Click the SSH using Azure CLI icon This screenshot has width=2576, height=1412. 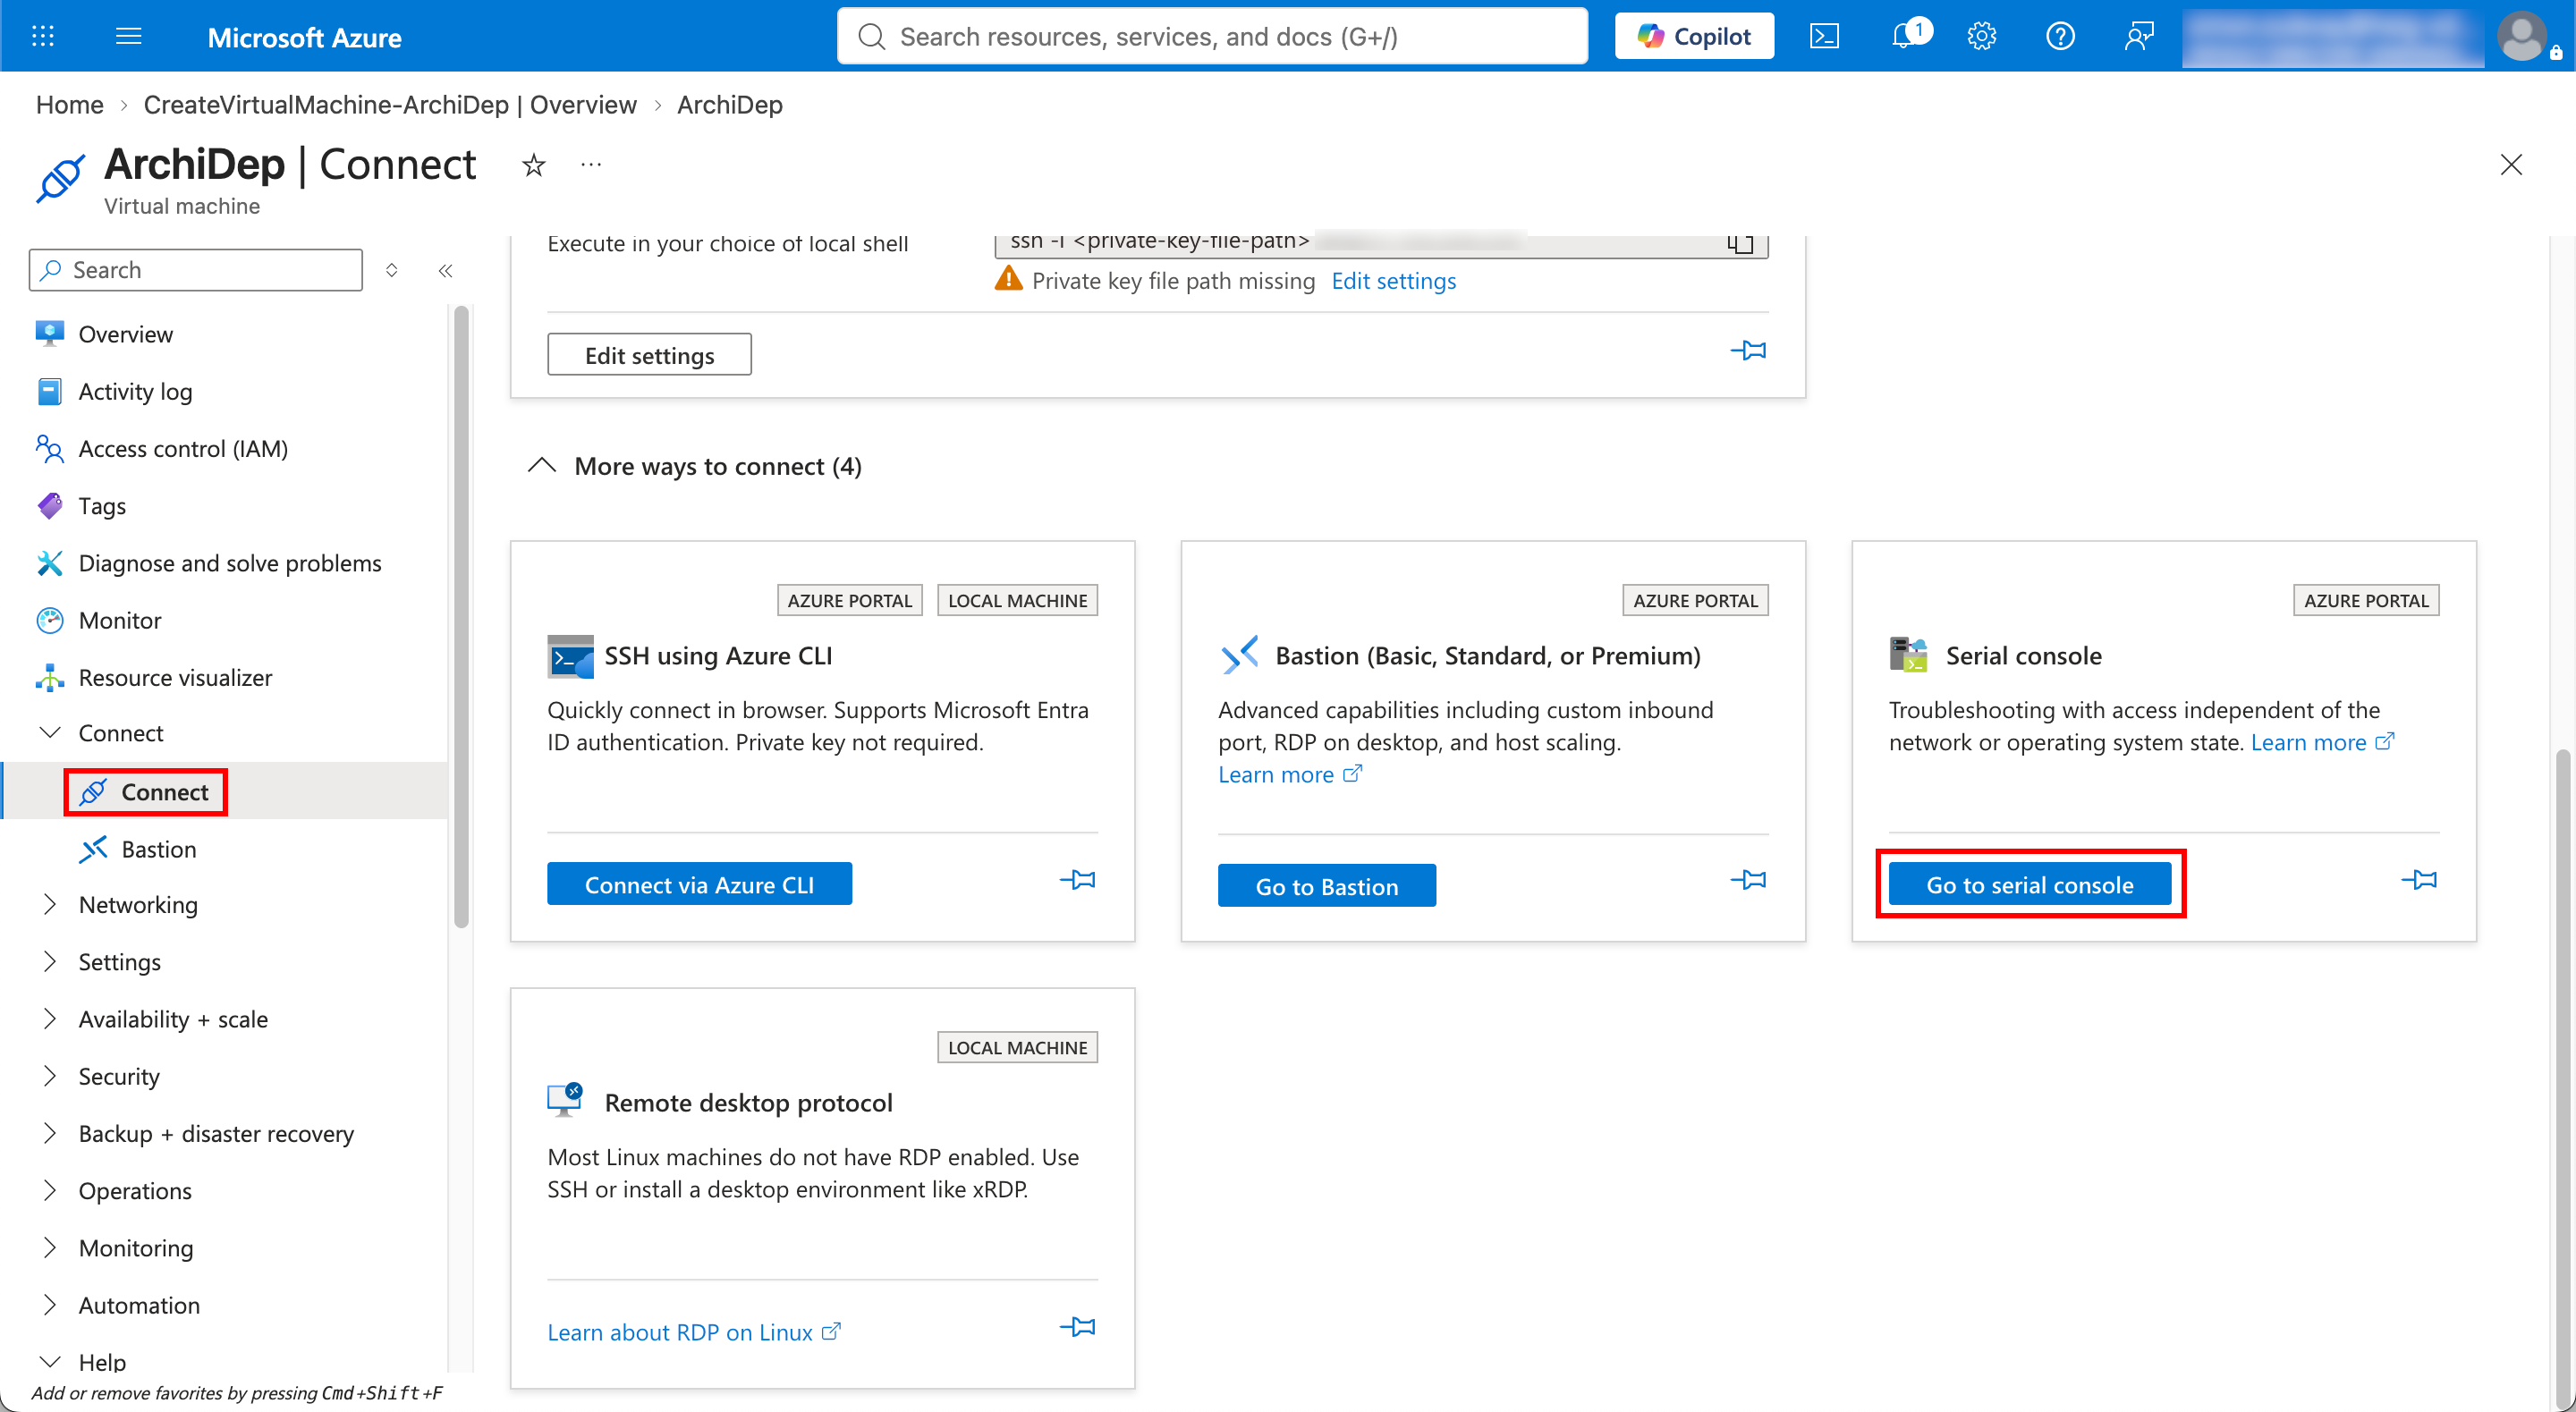pos(570,656)
